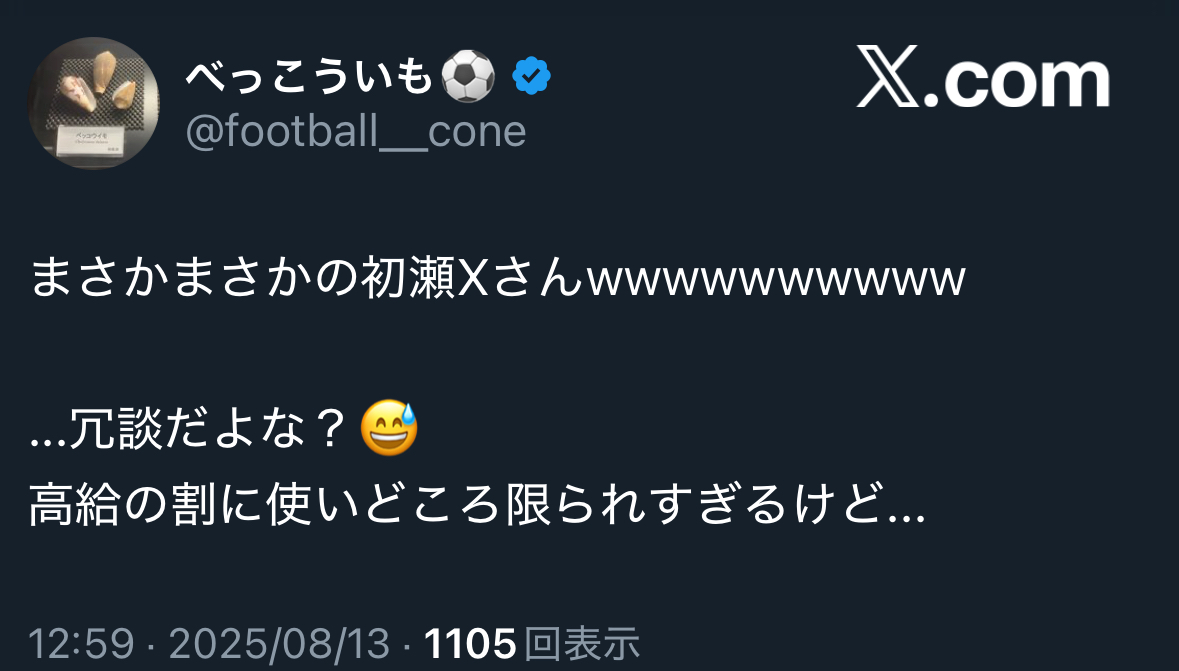1179x671 pixels.
Task: Open the @football__cone handle link
Action: pyautogui.click(x=356, y=131)
